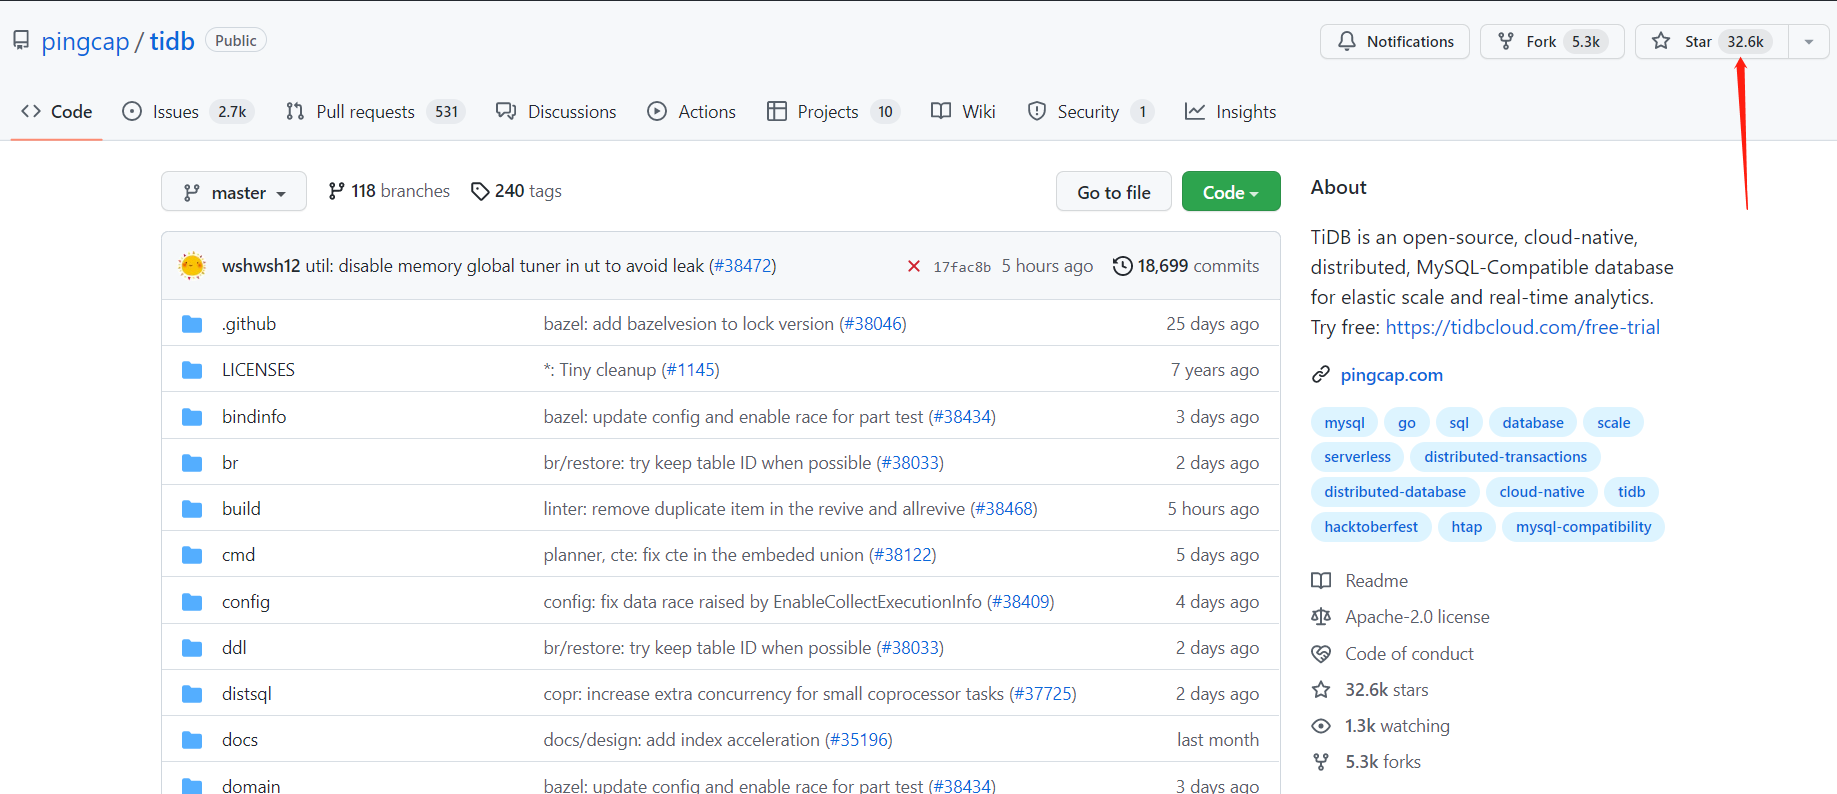The height and width of the screenshot is (794, 1837).
Task: Click the cloud-native topic tag
Action: pyautogui.click(x=1542, y=492)
